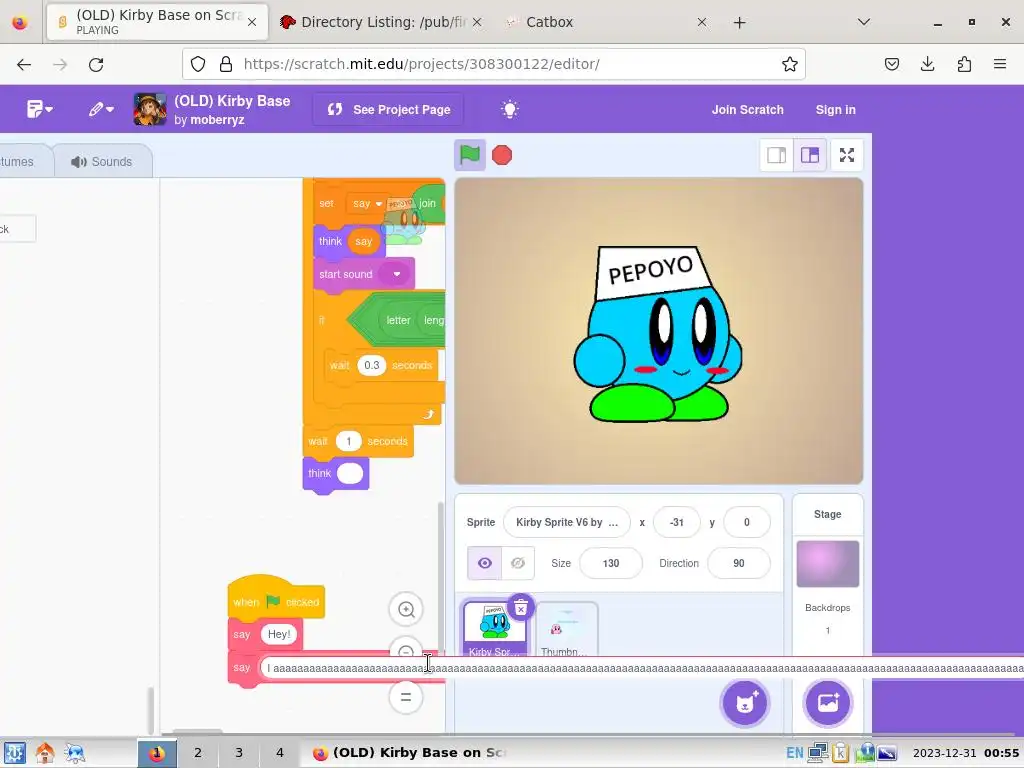Edit the Hey! text in say block
Screen dimensions: 1024x768
(x=279, y=634)
